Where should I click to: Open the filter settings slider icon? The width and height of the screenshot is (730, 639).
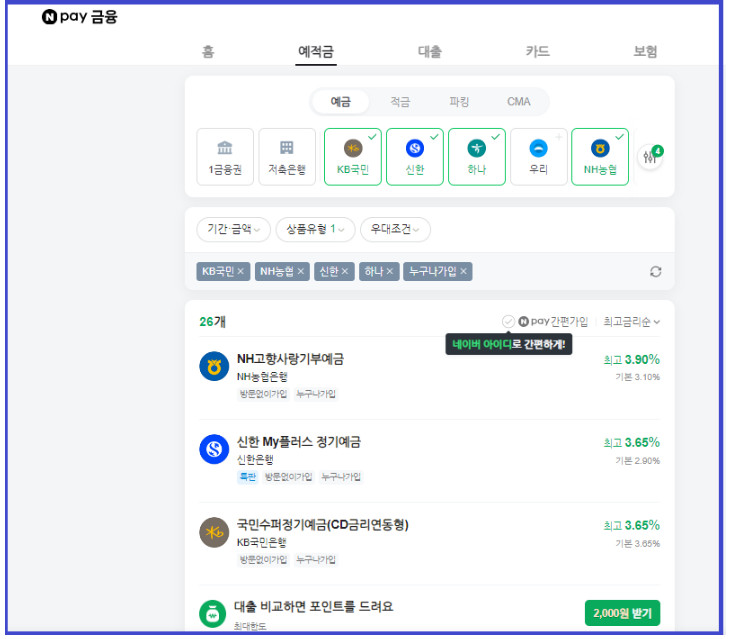coord(650,157)
